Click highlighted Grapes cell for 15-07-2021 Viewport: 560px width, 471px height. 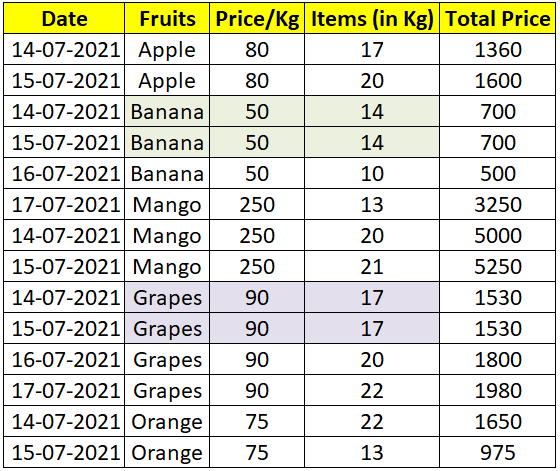click(x=167, y=329)
